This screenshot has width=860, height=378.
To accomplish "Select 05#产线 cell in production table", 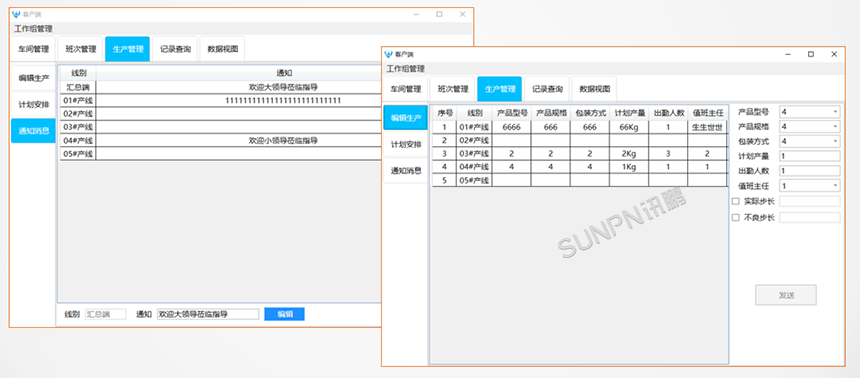I will pos(474,180).
